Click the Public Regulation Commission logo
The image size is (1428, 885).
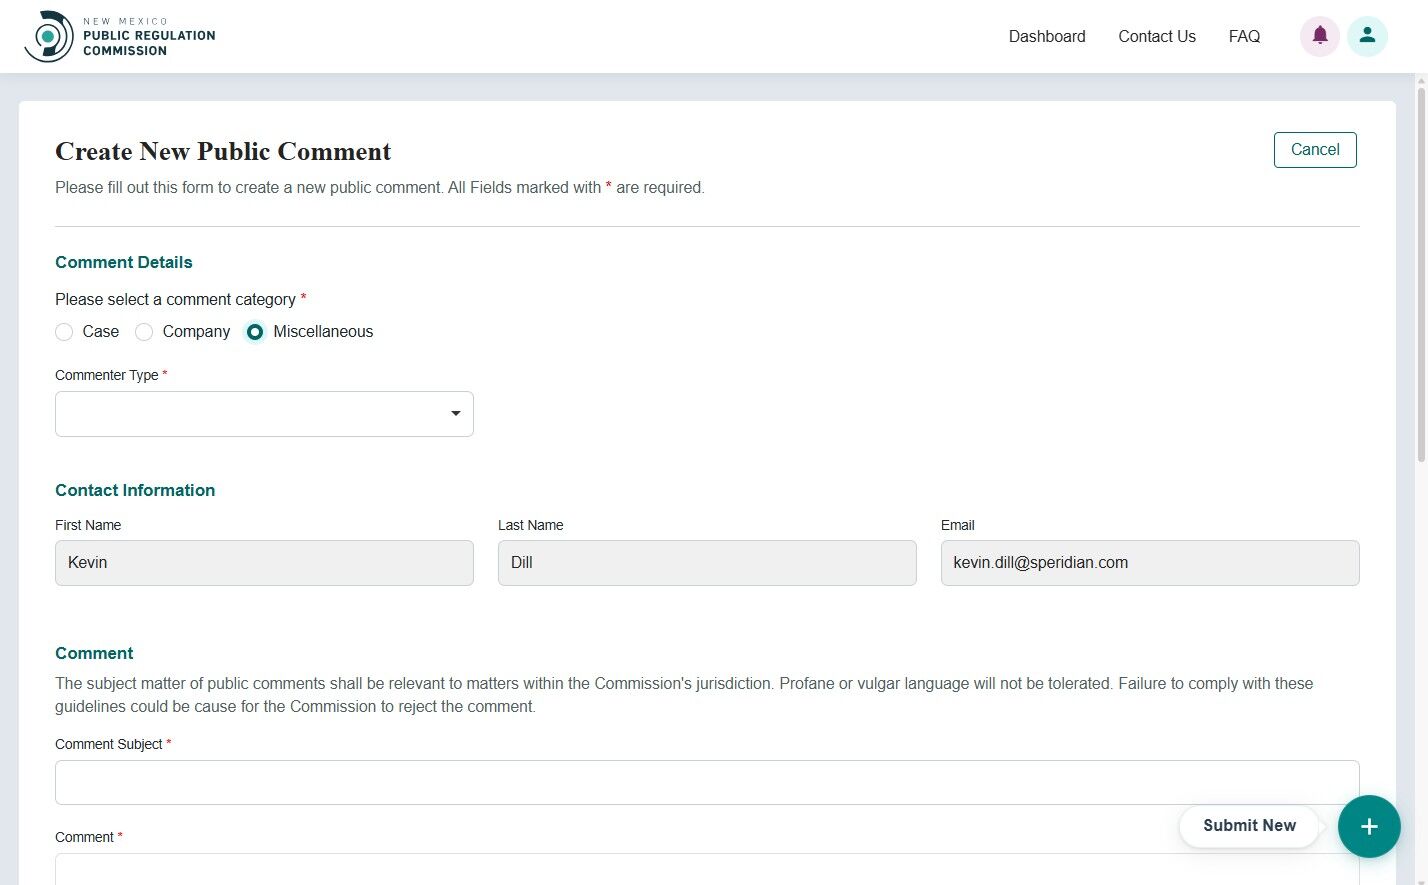pyautogui.click(x=120, y=35)
